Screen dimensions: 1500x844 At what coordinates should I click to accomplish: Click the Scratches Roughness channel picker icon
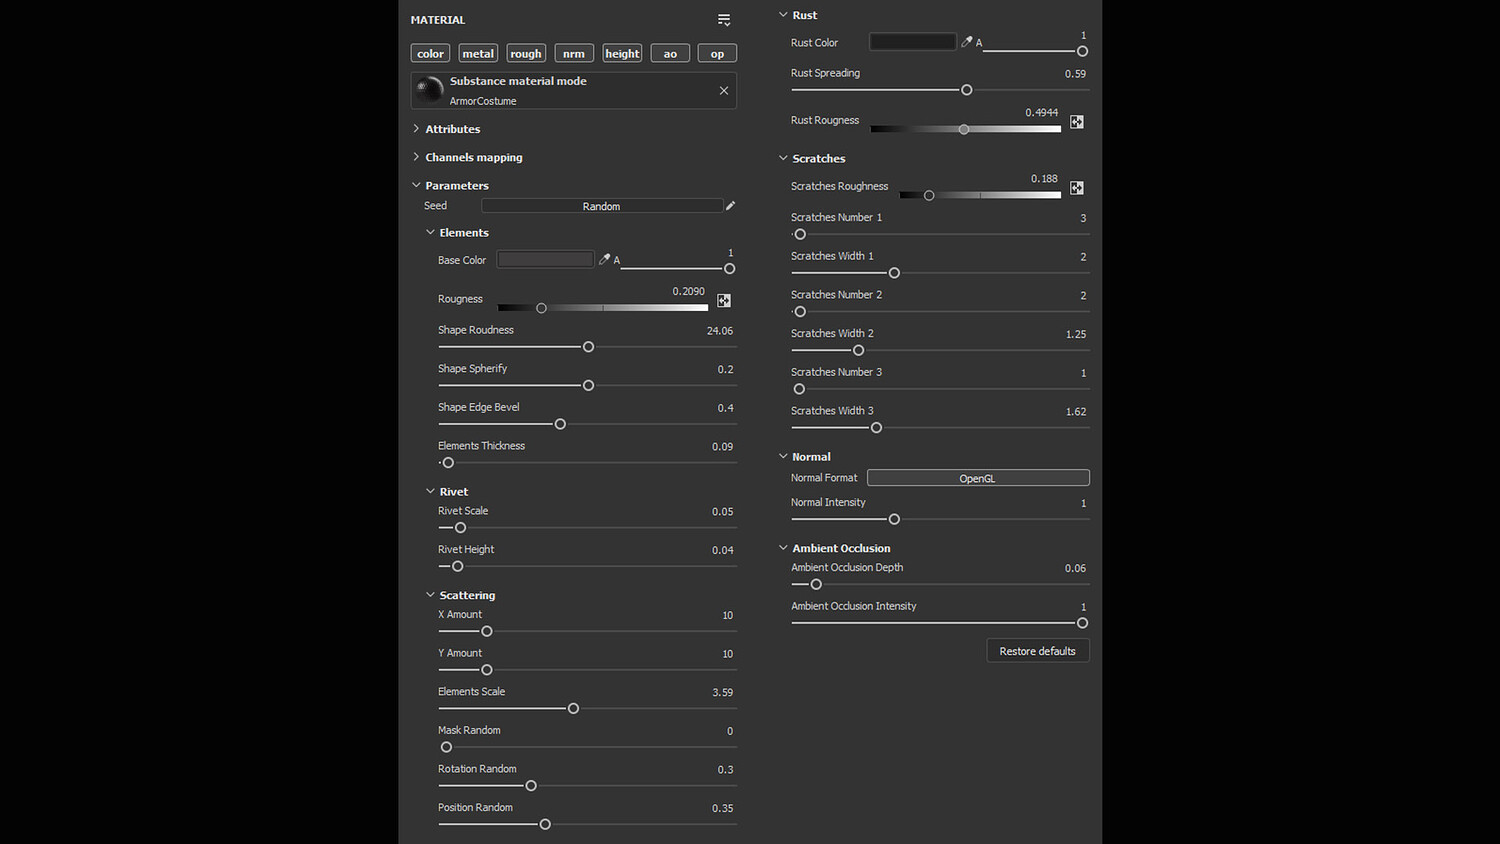tap(1077, 188)
